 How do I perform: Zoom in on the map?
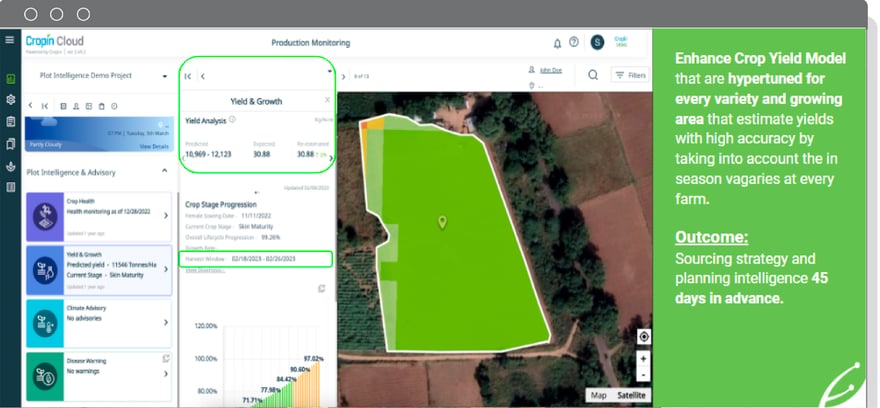644,358
